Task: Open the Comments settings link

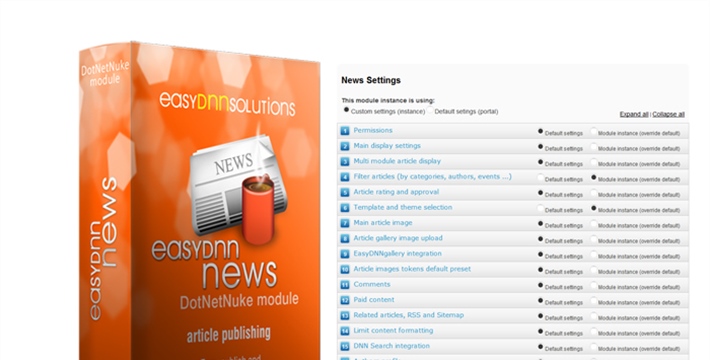Action: tap(372, 284)
